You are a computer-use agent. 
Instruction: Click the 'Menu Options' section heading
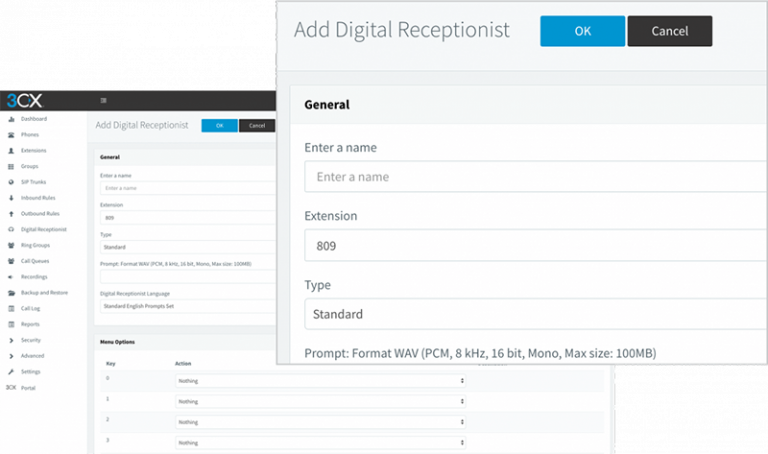(117, 342)
